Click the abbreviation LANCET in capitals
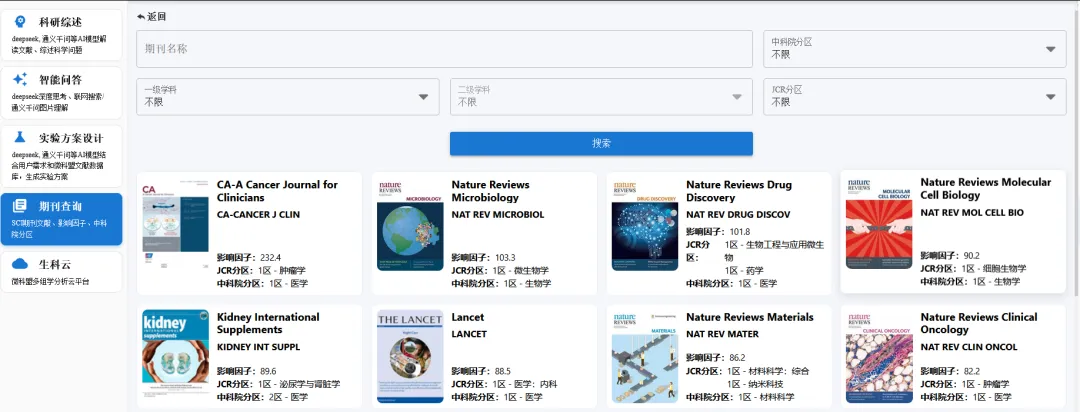 point(469,334)
